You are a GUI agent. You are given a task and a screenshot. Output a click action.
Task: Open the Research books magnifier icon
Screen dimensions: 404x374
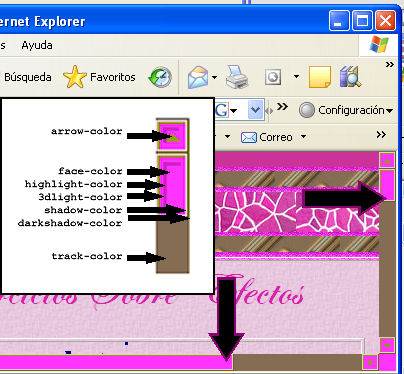[x=350, y=77]
